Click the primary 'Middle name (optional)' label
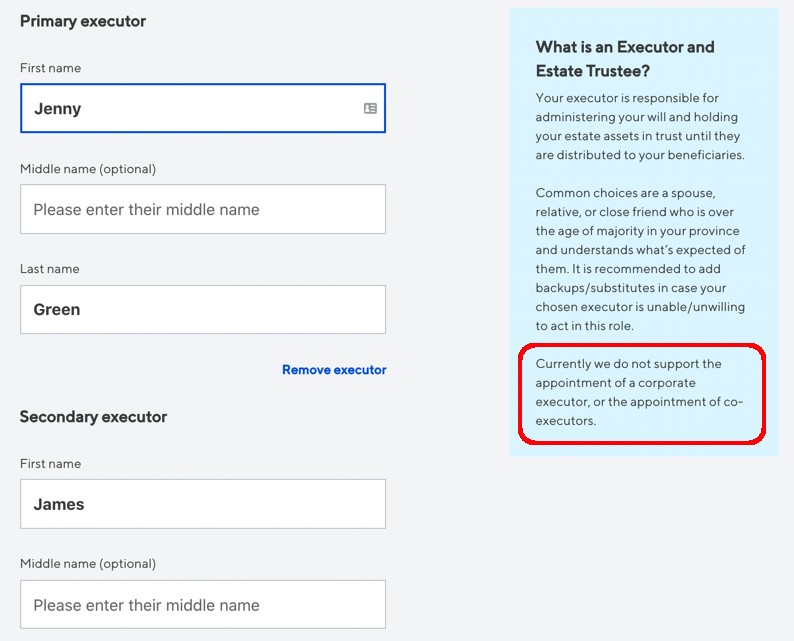The width and height of the screenshot is (794, 641). [x=88, y=169]
